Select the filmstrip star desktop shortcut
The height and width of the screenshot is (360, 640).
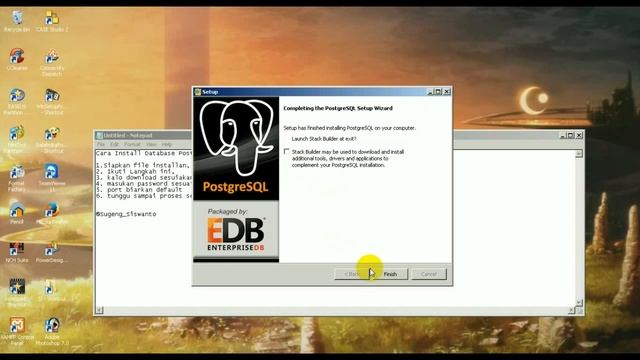(17, 287)
